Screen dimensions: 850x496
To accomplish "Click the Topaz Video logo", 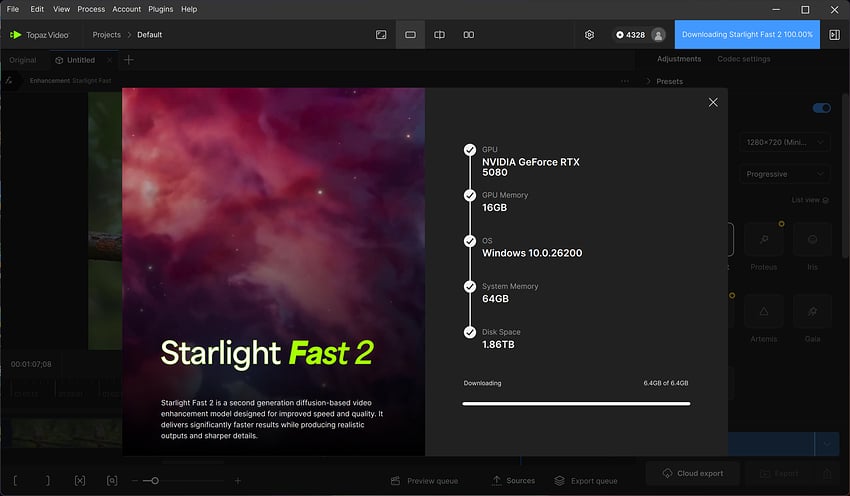I will coord(40,35).
